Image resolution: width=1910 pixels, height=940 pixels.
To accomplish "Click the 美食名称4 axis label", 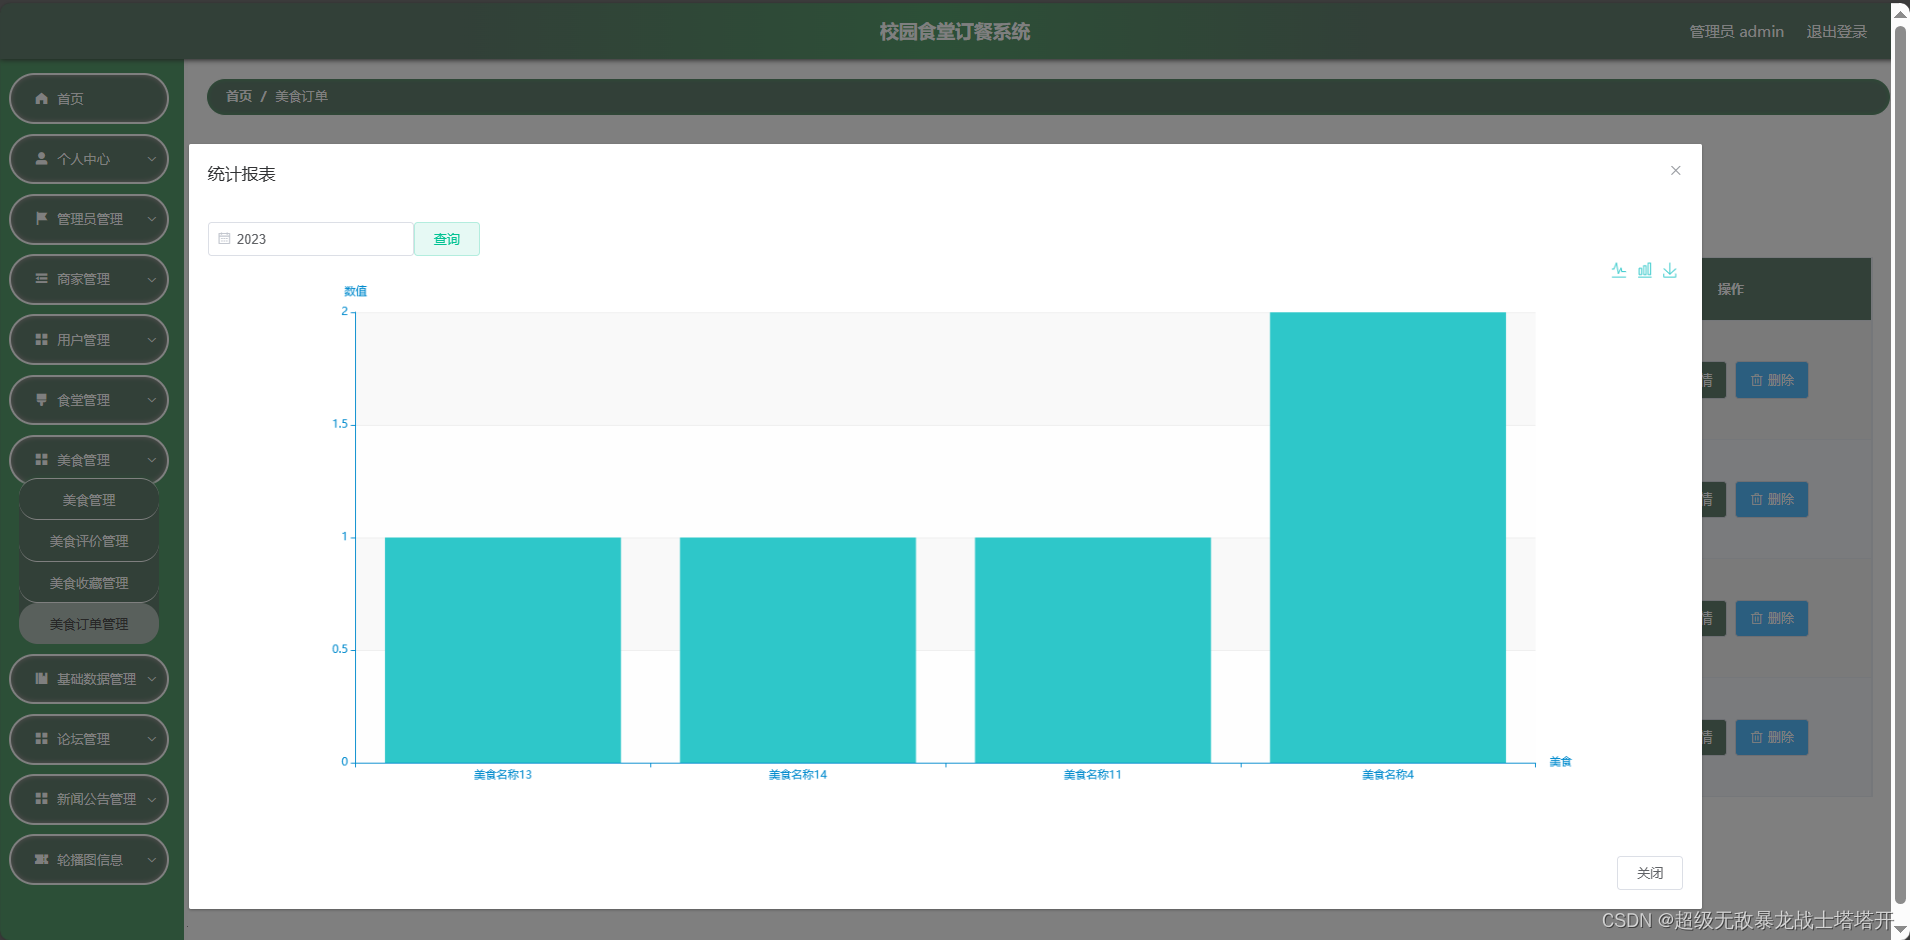I will click(x=1388, y=775).
